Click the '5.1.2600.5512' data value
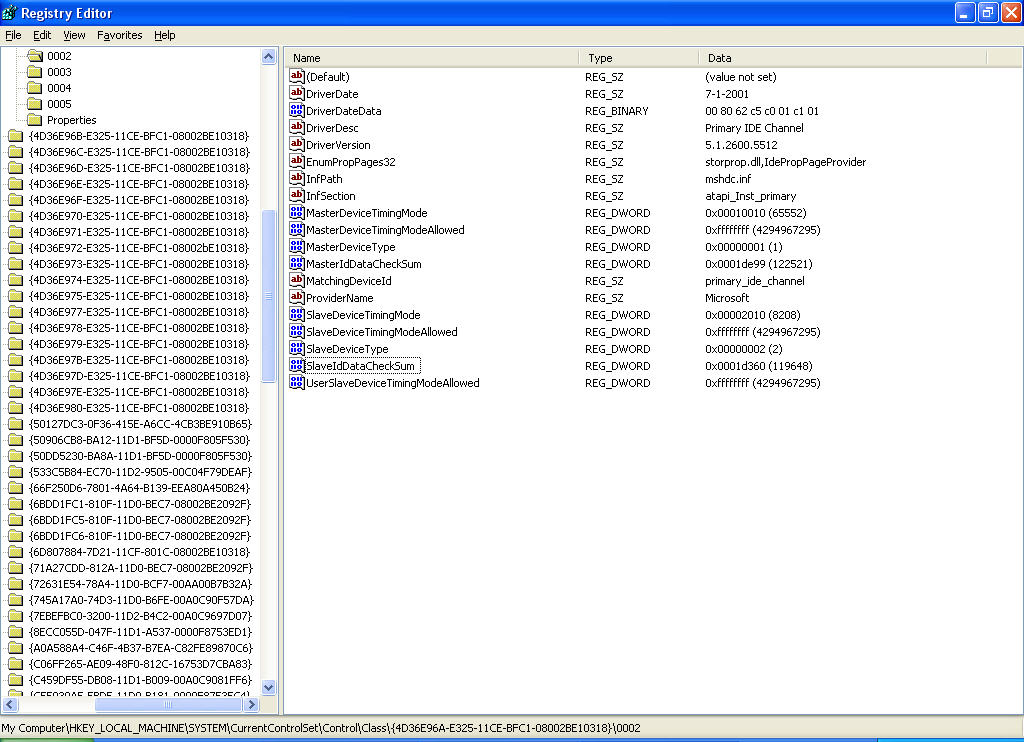This screenshot has height=742, width=1024. (741, 145)
